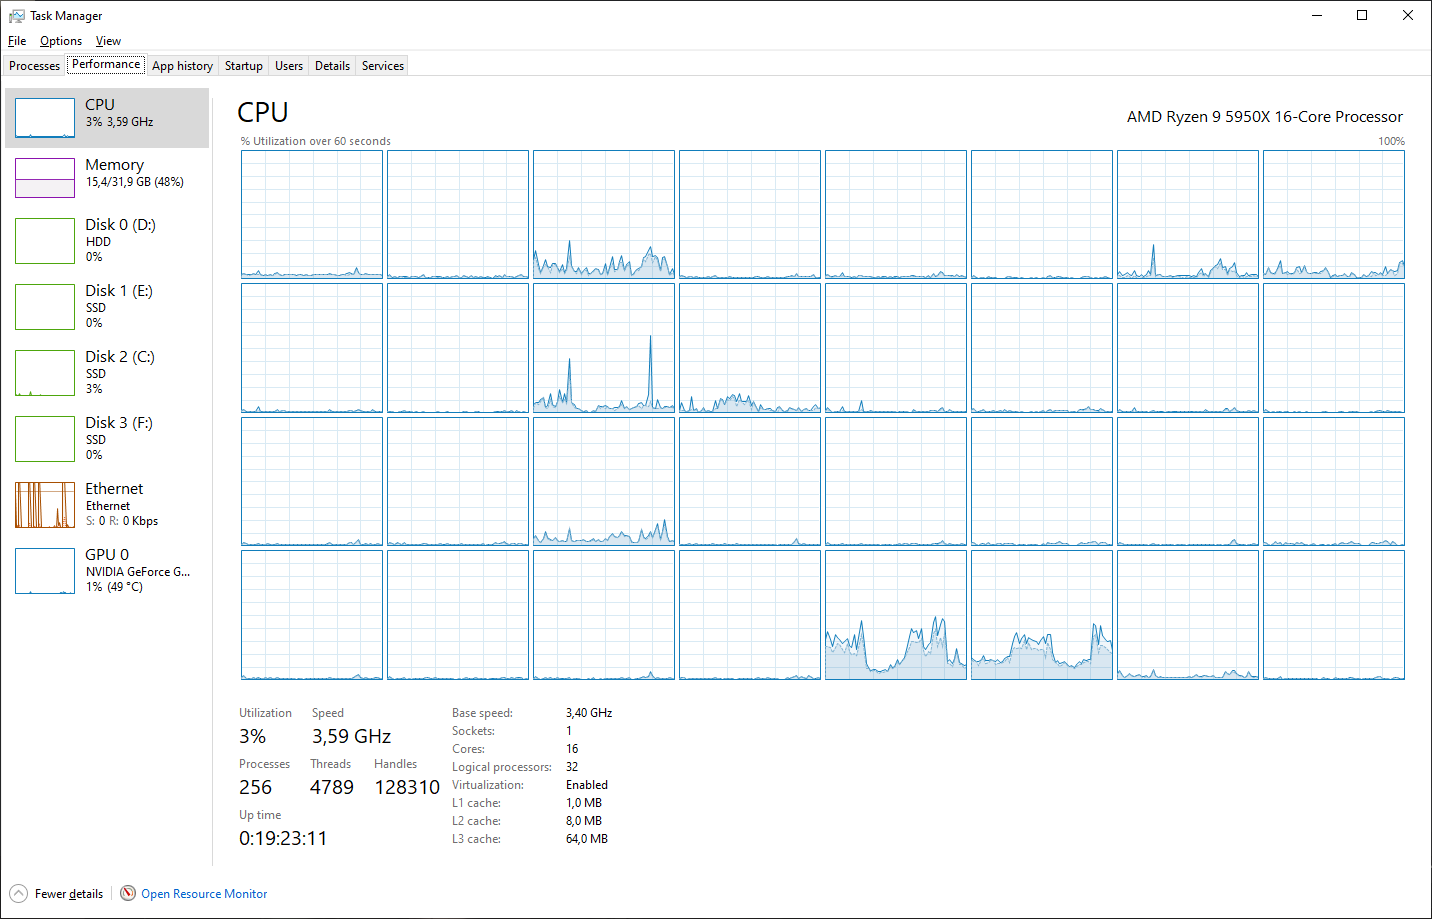This screenshot has width=1432, height=919.
Task: Open the File menu
Action: [17, 41]
